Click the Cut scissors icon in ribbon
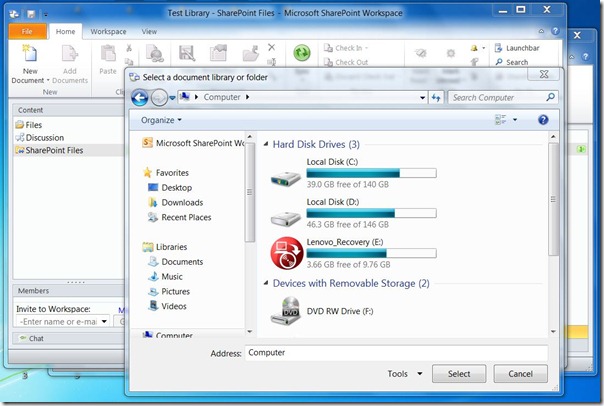The image size is (604, 406). (x=129, y=48)
